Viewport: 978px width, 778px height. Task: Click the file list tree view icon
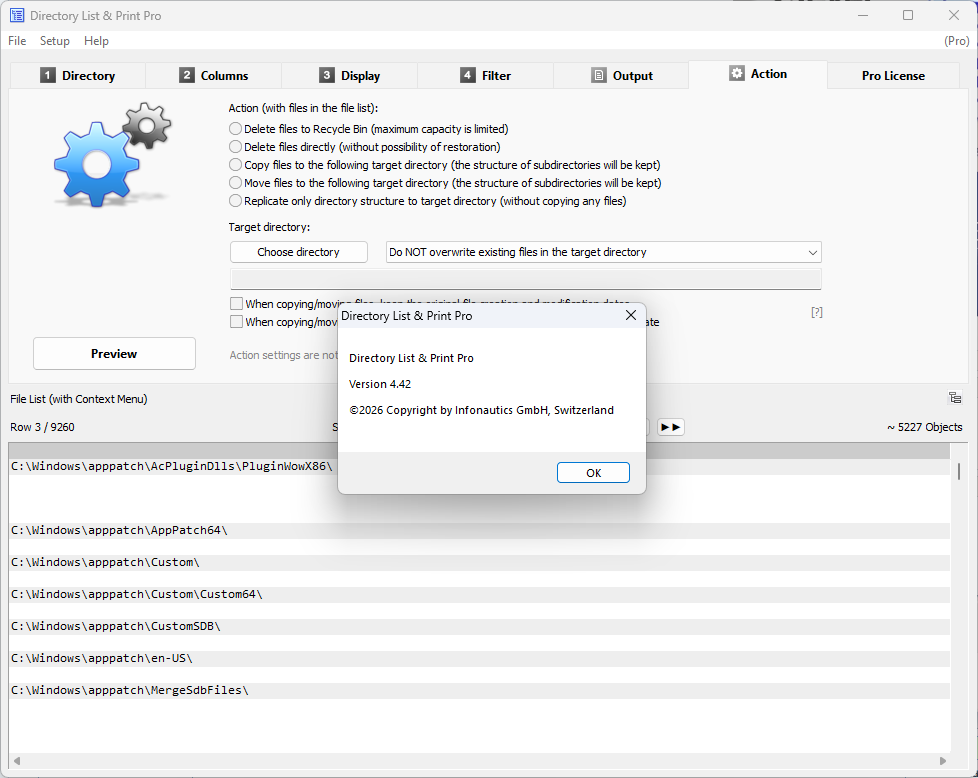tap(954, 398)
